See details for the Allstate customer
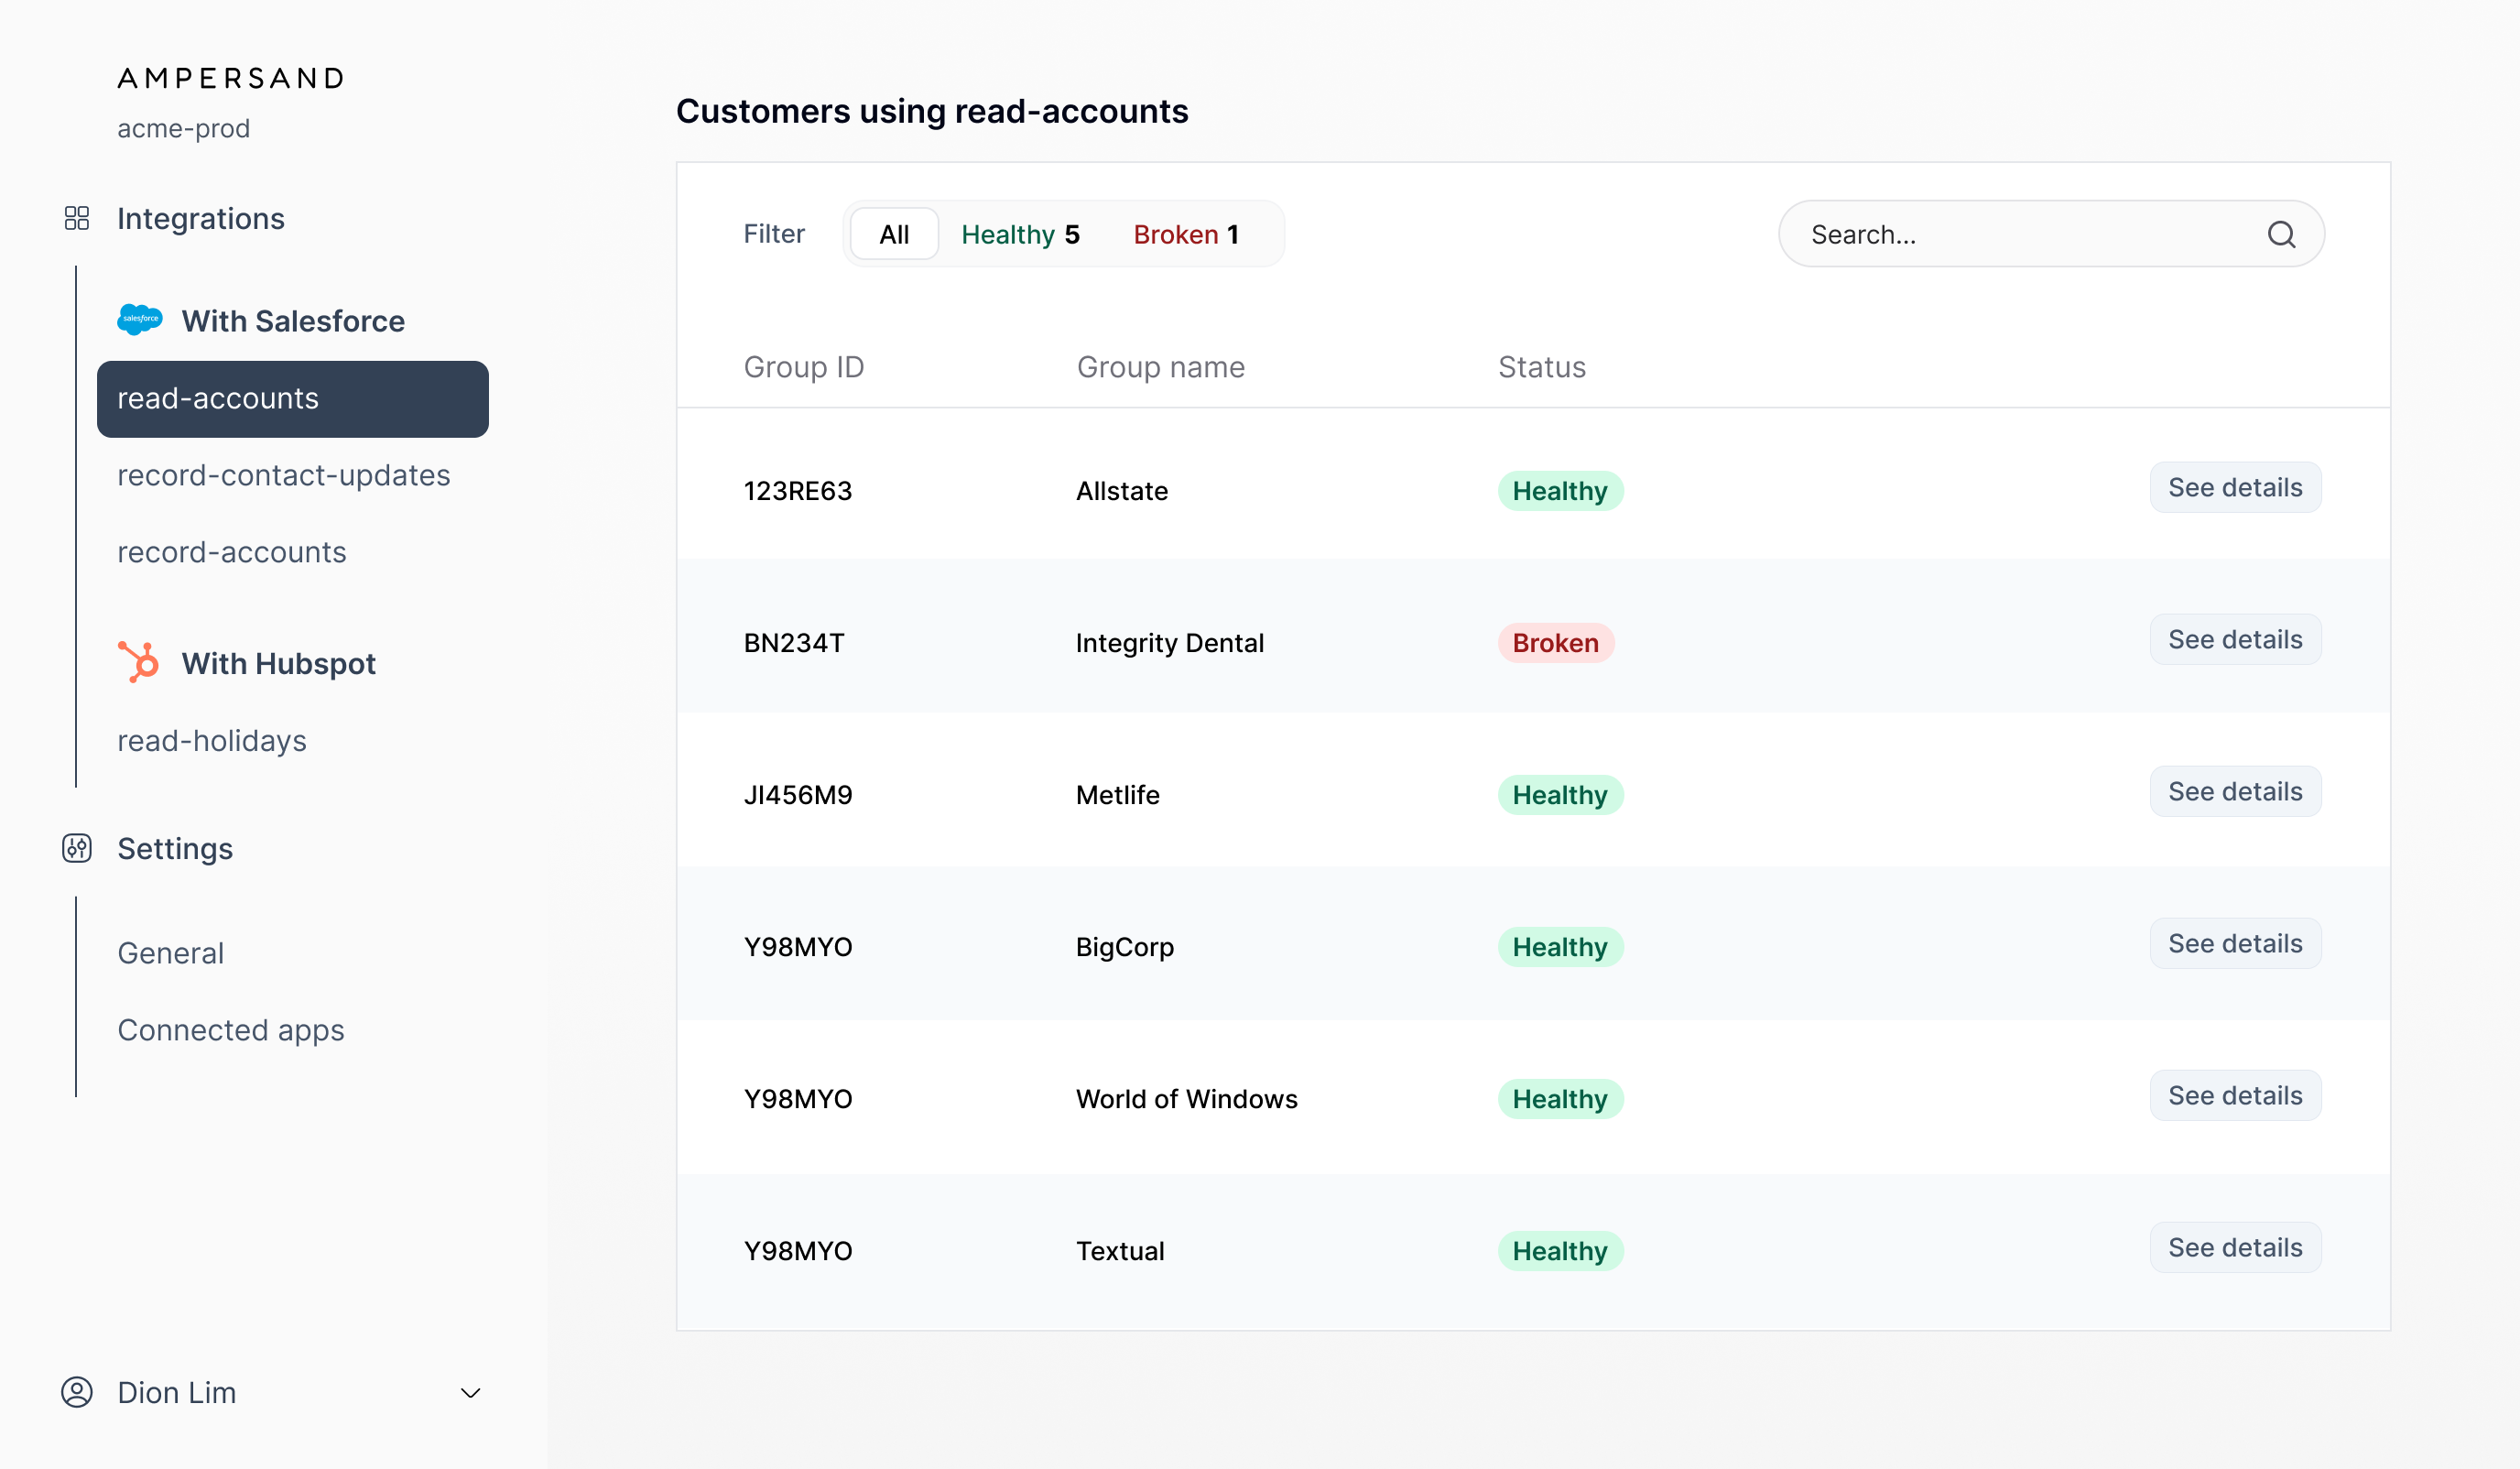 (2235, 487)
